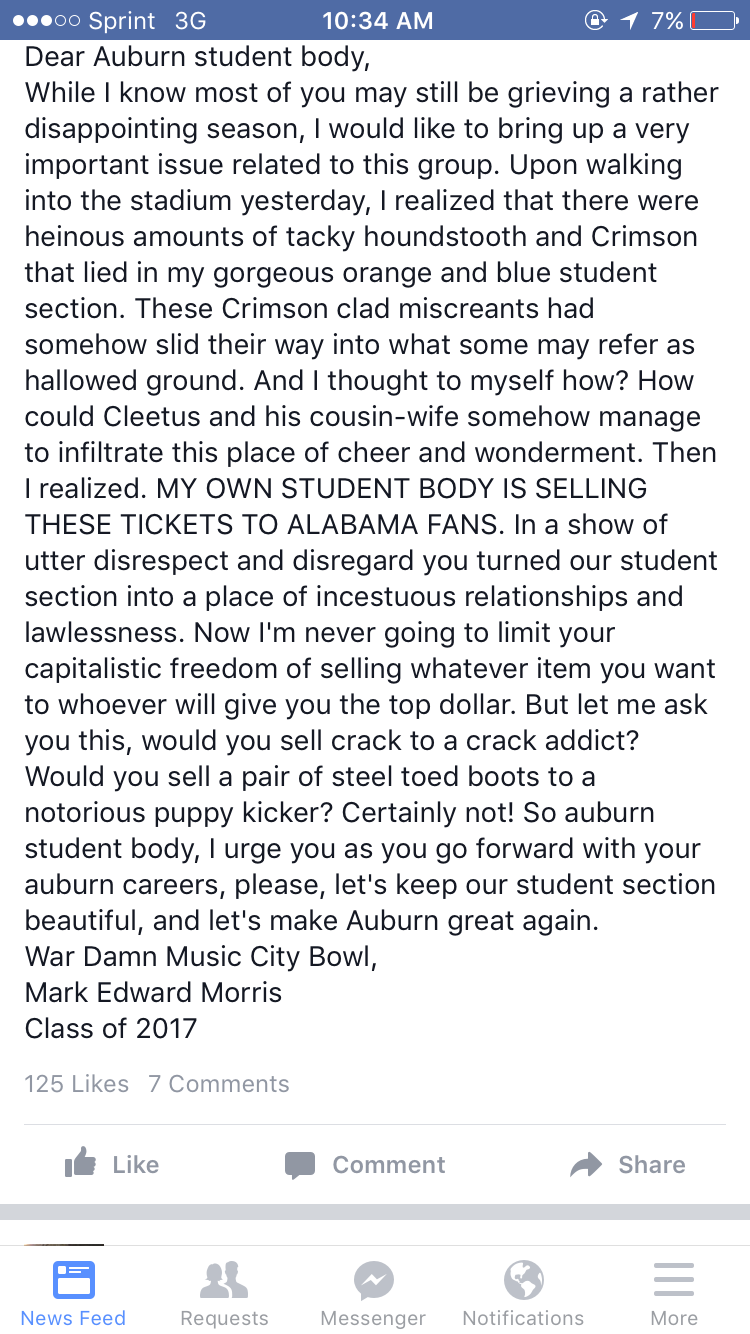This screenshot has width=750, height=1334.
Task: Tap the Comment speech bubble icon
Action: [x=300, y=1165]
